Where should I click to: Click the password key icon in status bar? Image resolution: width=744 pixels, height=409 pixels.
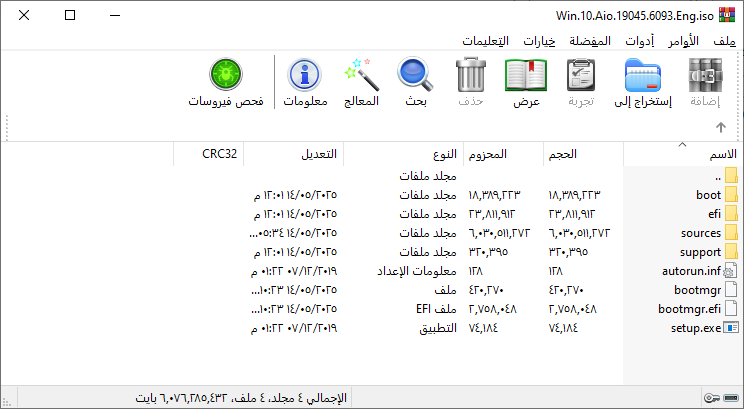(x=712, y=398)
